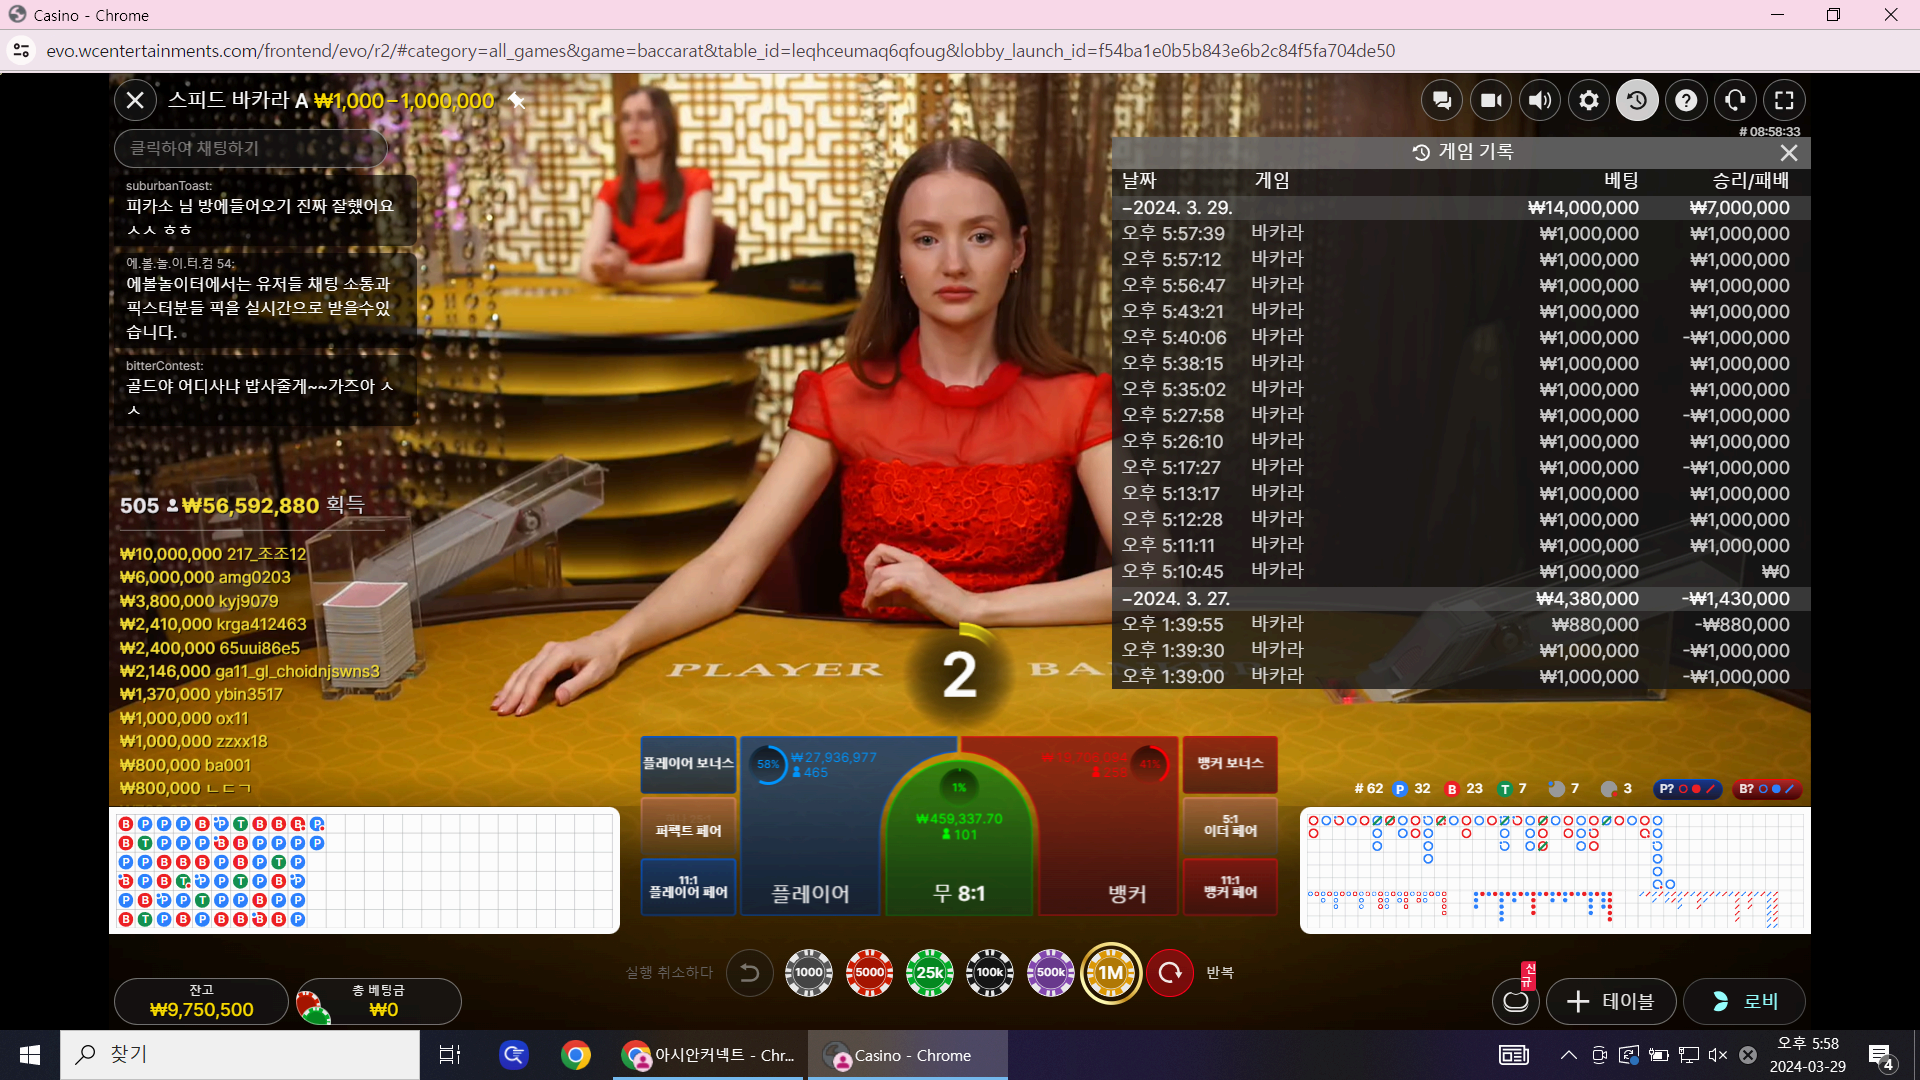Select the 25k green chip
This screenshot has width=1920, height=1080.
(x=929, y=972)
